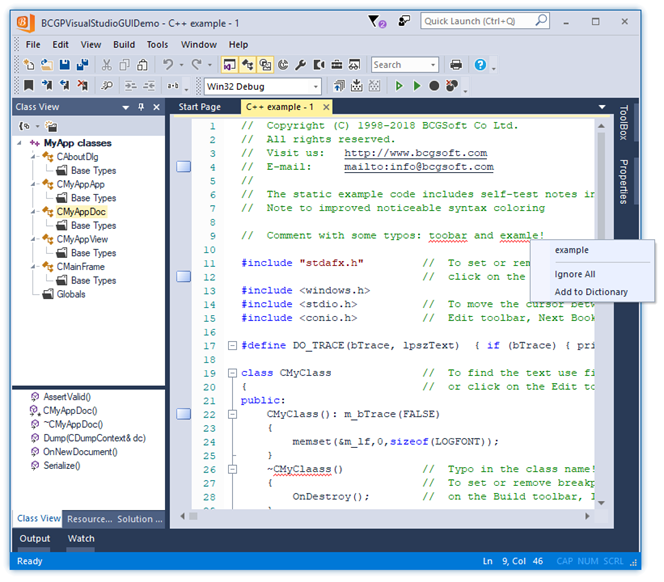This screenshot has height=582, width=664.
Task: Open the Properties side panel tab
Action: (623, 181)
